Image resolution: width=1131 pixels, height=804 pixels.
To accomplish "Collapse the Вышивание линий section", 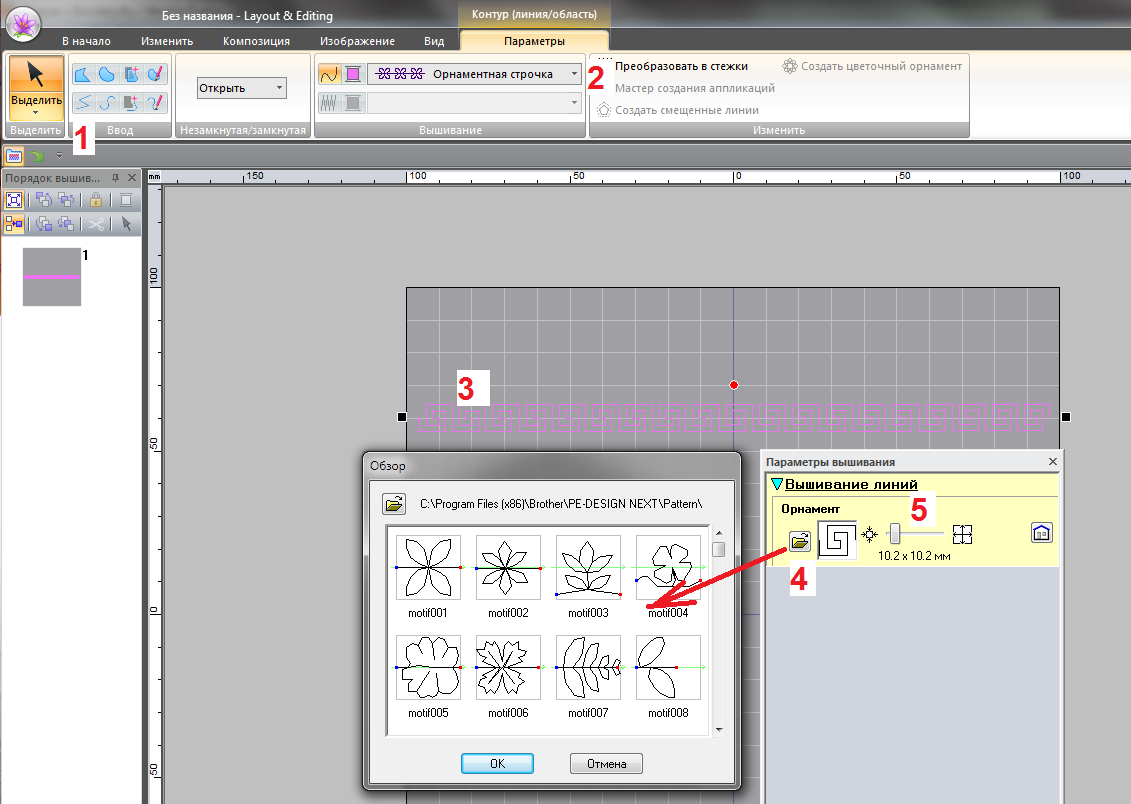I will click(x=777, y=485).
